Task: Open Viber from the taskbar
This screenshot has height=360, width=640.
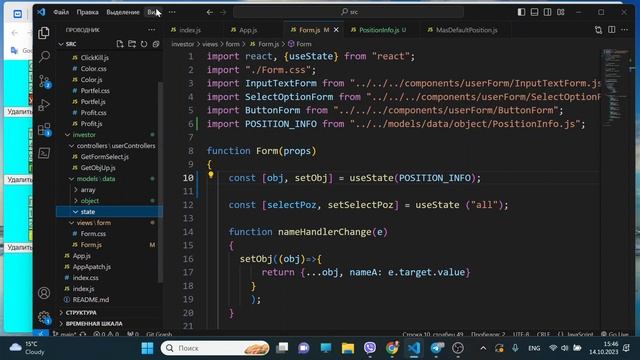Action: 370,348
